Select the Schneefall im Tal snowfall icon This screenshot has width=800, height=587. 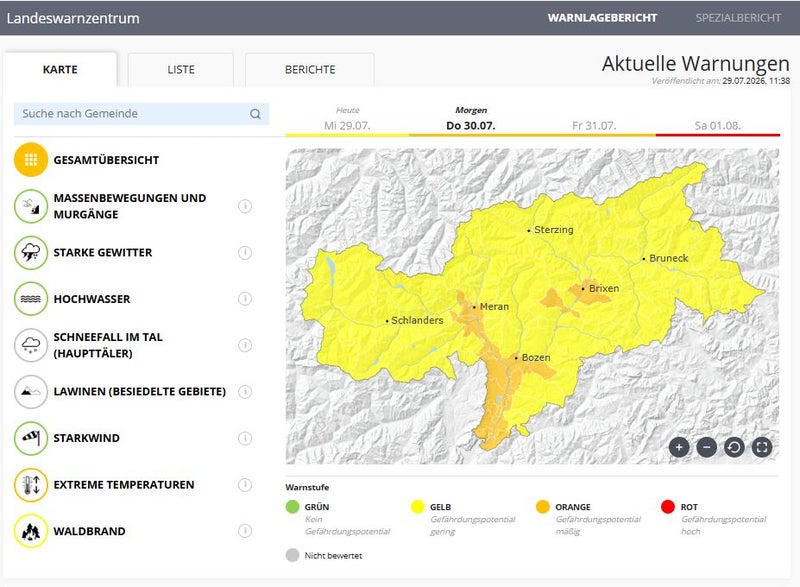click(31, 345)
